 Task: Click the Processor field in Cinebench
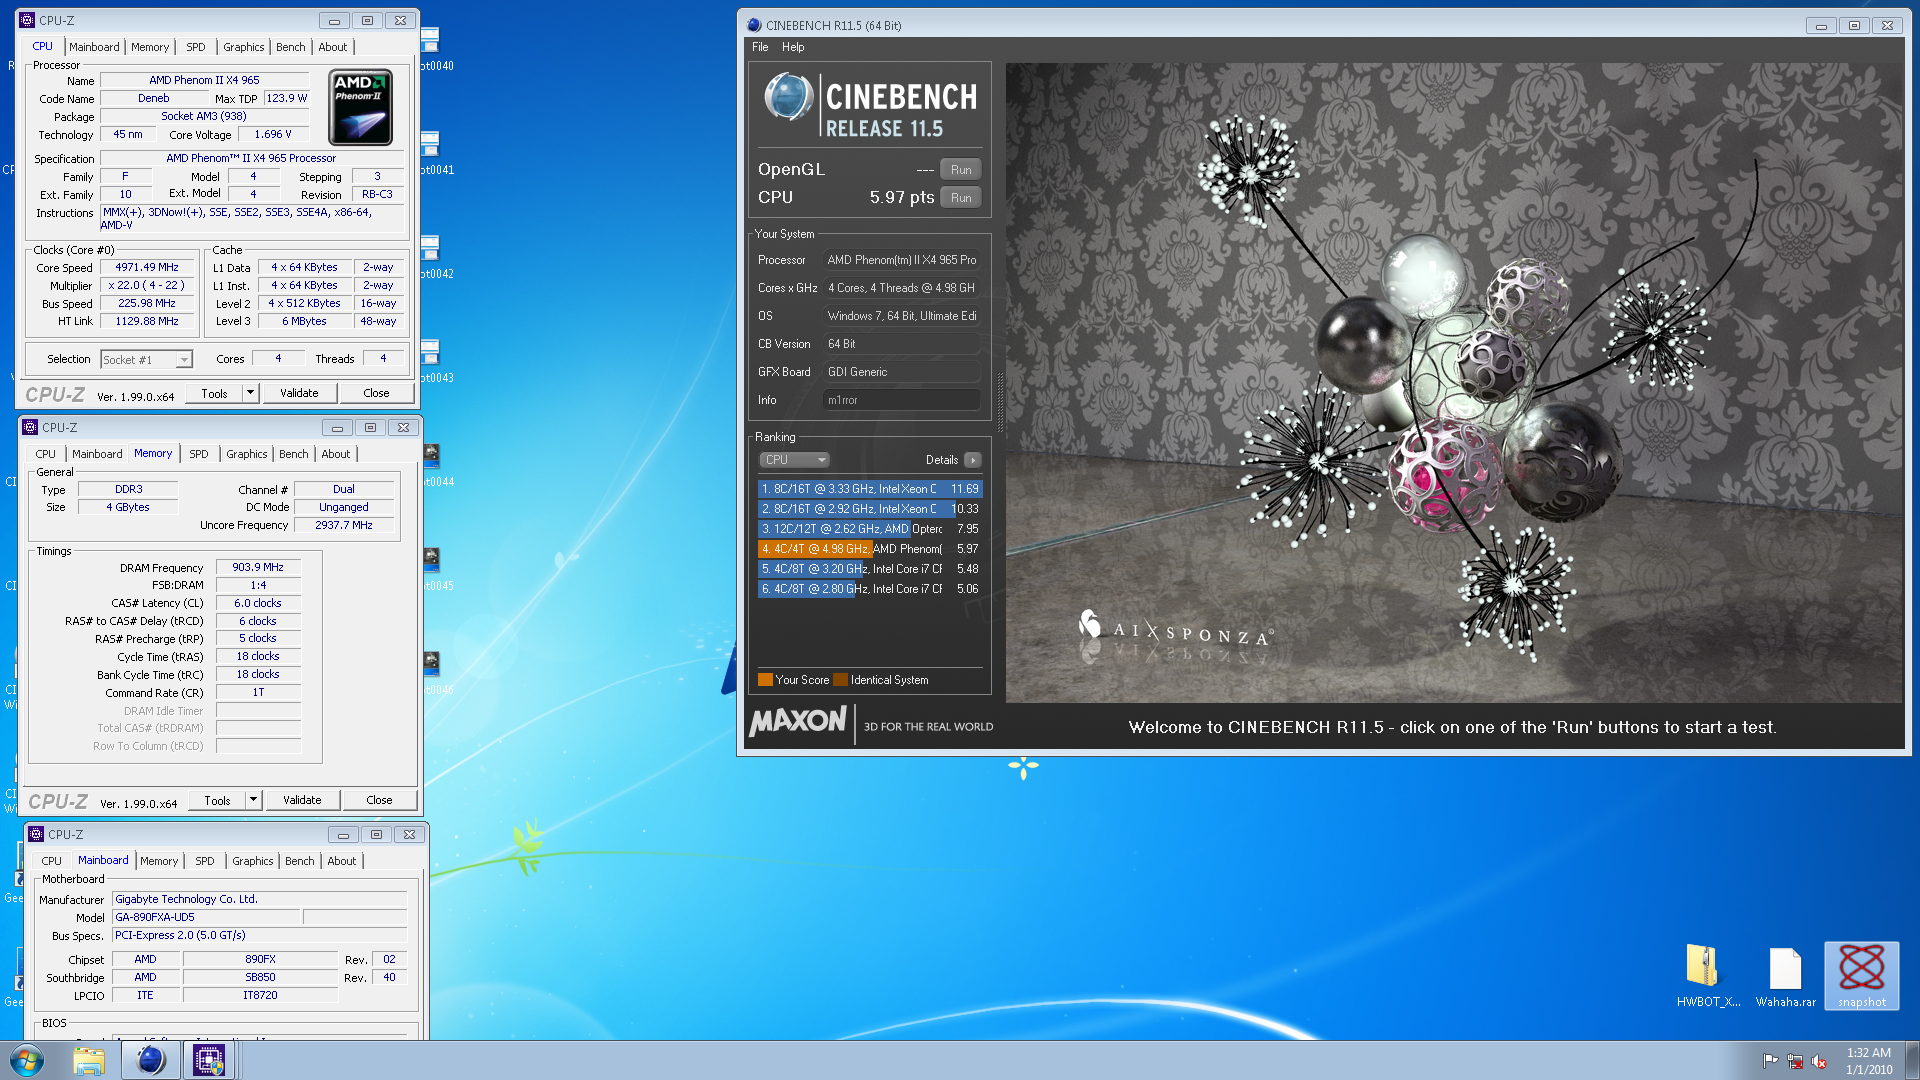click(x=901, y=260)
